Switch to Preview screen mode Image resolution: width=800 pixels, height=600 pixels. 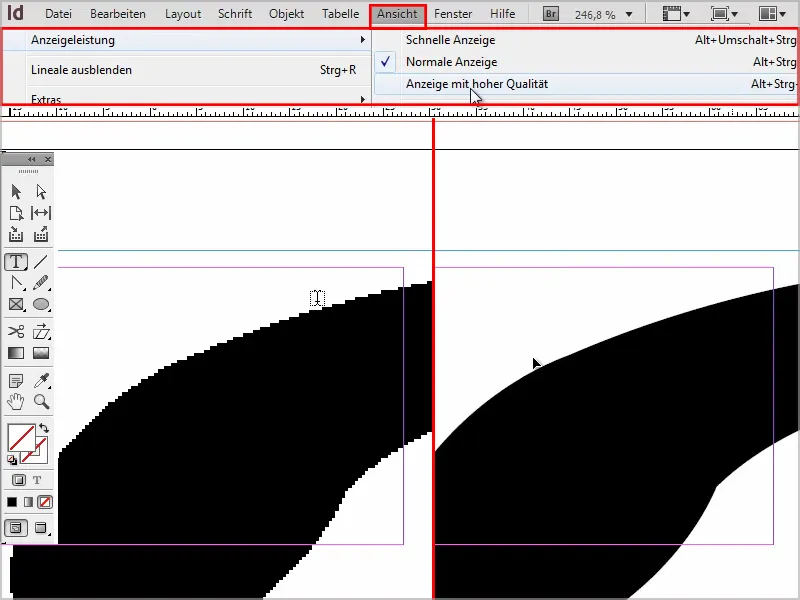(x=41, y=528)
